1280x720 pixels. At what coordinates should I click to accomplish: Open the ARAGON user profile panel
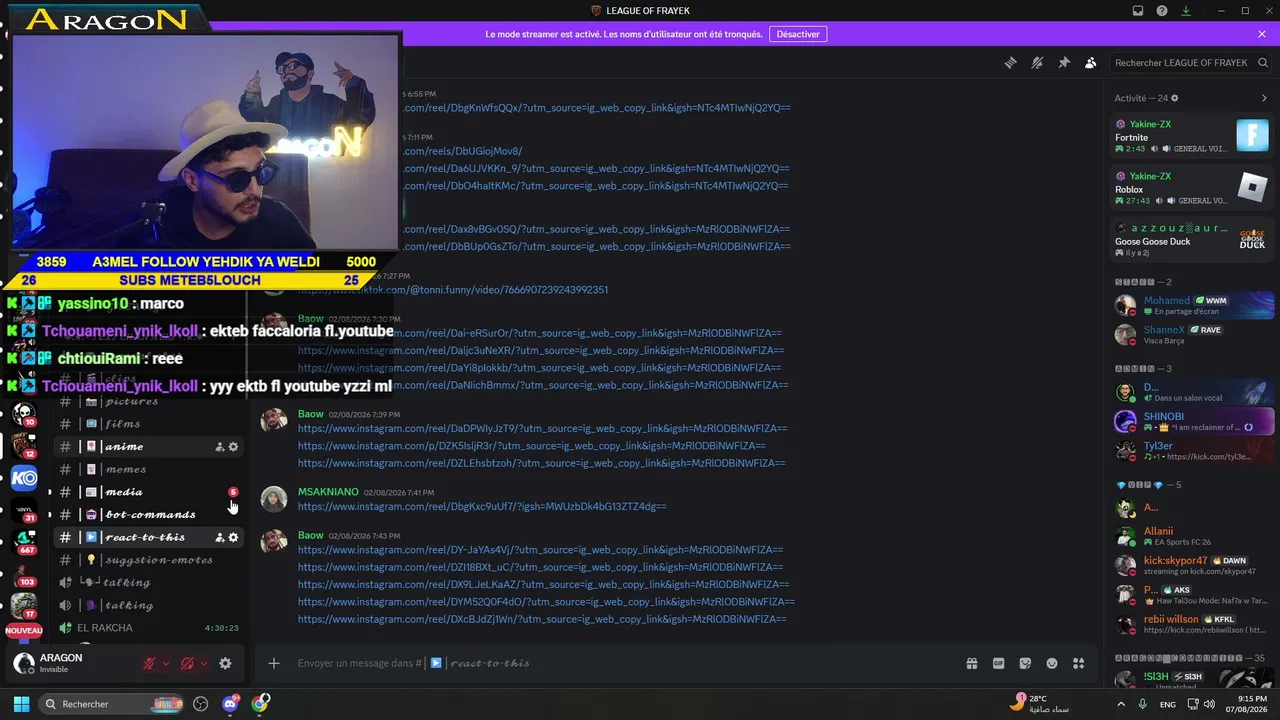pos(72,663)
